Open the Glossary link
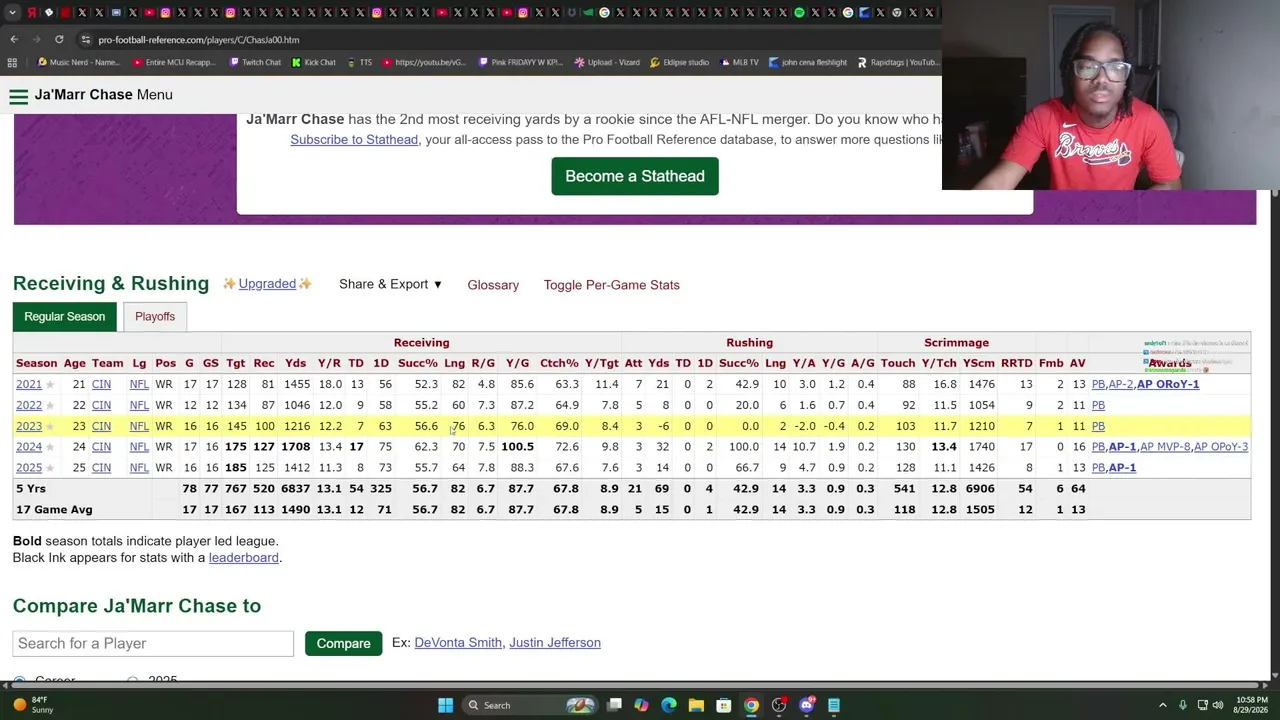This screenshot has width=1280, height=720. point(493,285)
